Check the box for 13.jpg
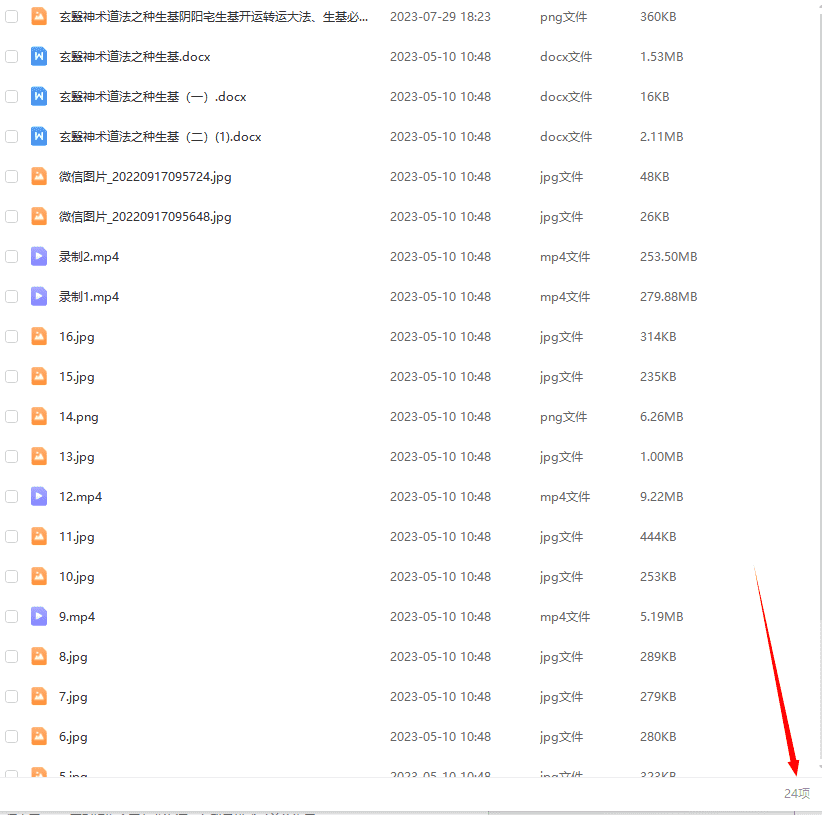Viewport: 822px width, 815px height. [x=12, y=457]
